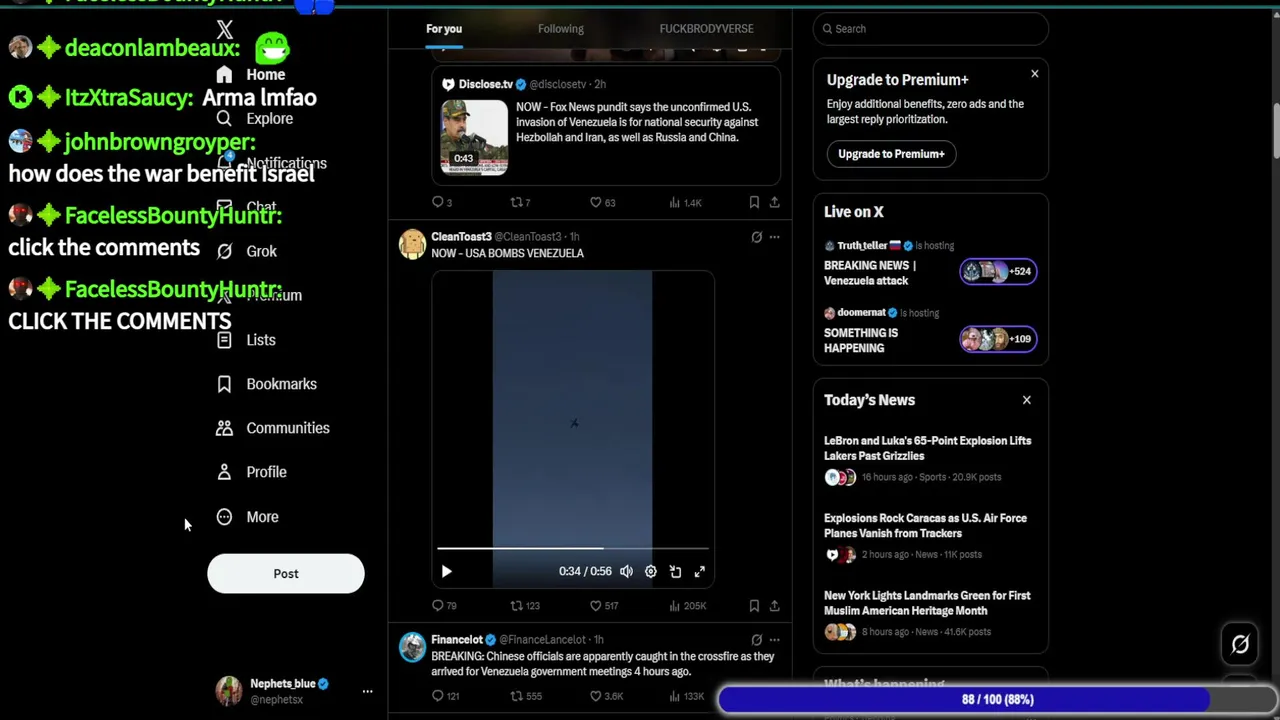The width and height of the screenshot is (1280, 720).
Task: Bookmark the Disclose.tv post
Action: pyautogui.click(x=754, y=202)
